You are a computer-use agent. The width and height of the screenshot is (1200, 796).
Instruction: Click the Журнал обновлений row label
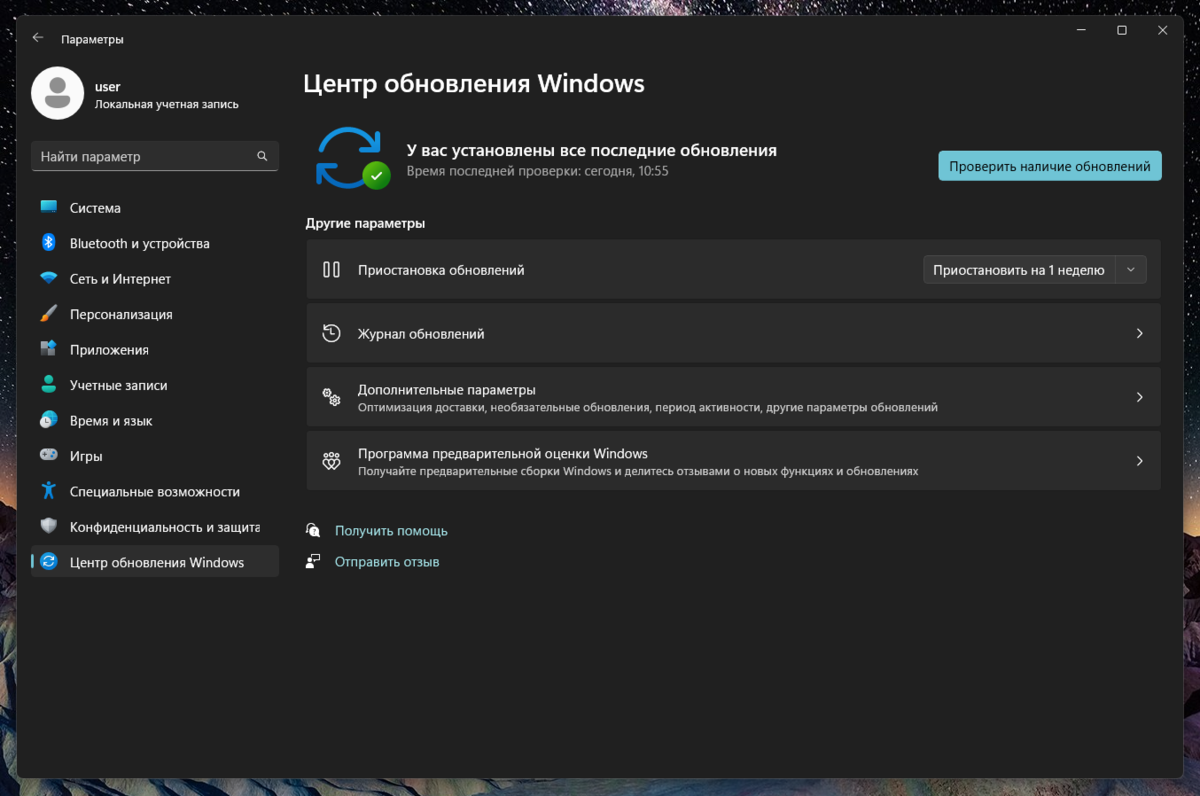pyautogui.click(x=421, y=334)
